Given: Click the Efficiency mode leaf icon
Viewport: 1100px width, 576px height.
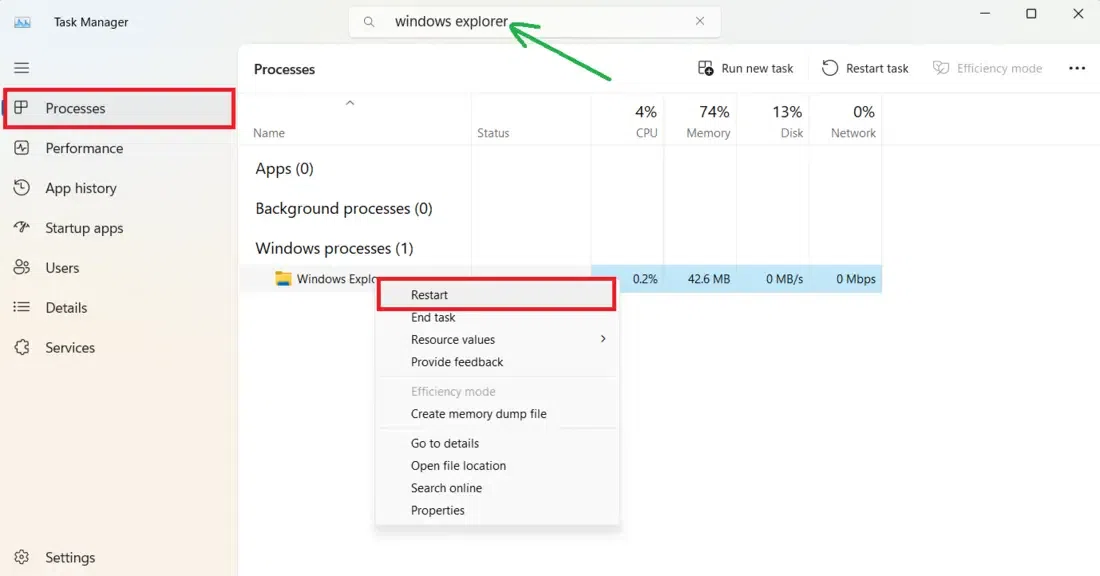Looking at the screenshot, I should click(x=941, y=68).
